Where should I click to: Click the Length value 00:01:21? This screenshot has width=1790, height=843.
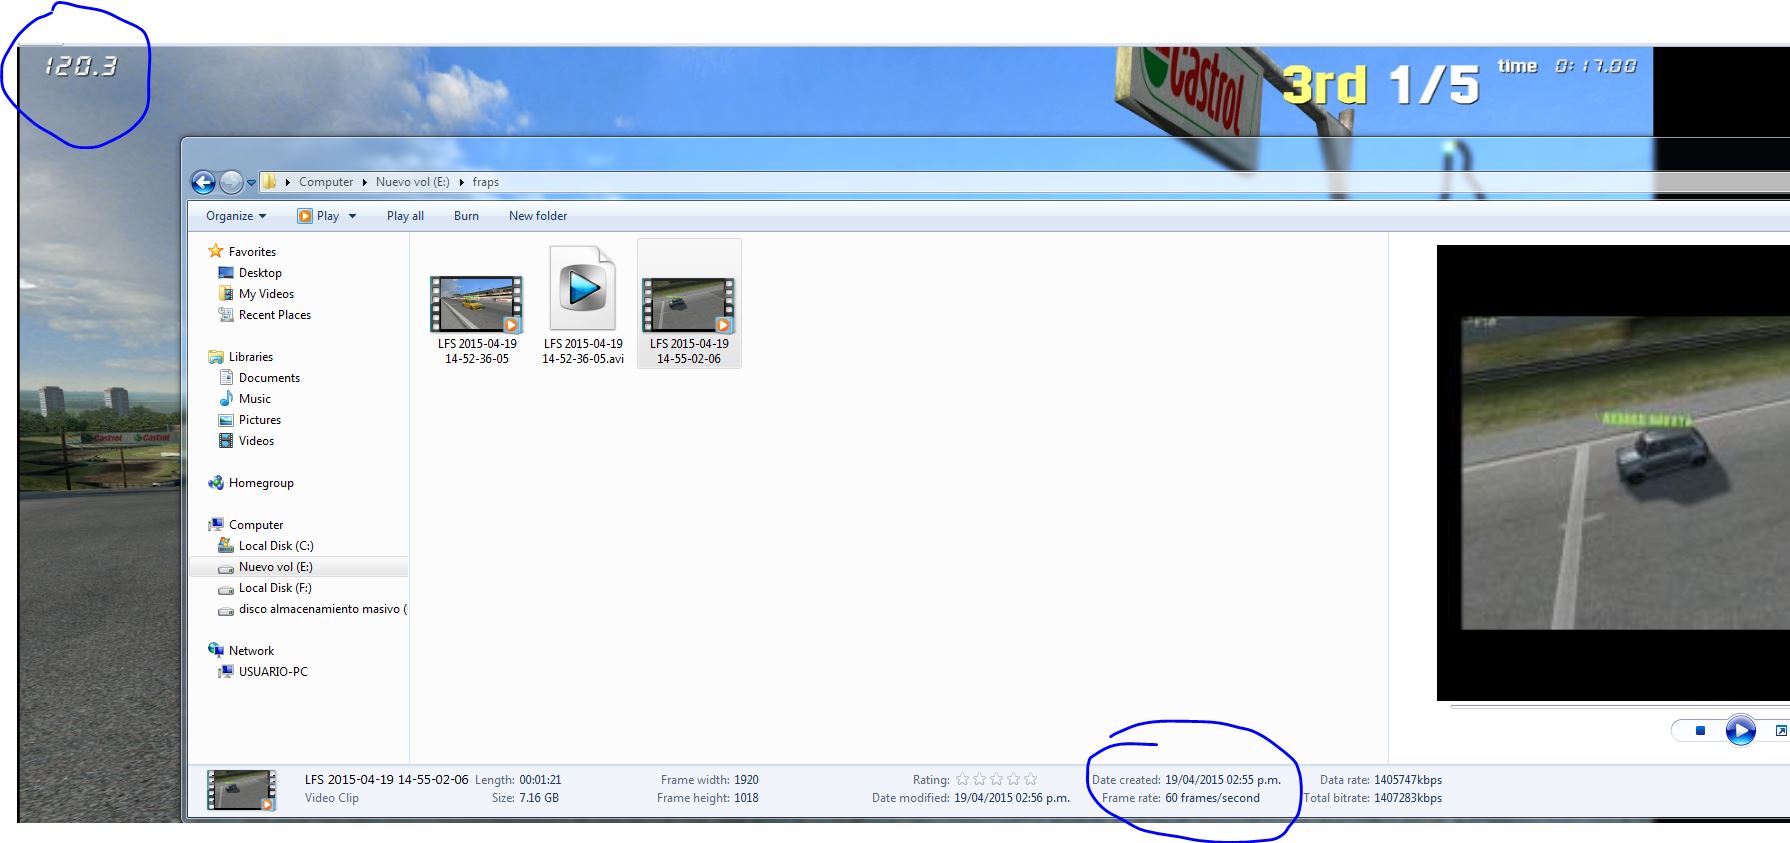(540, 780)
